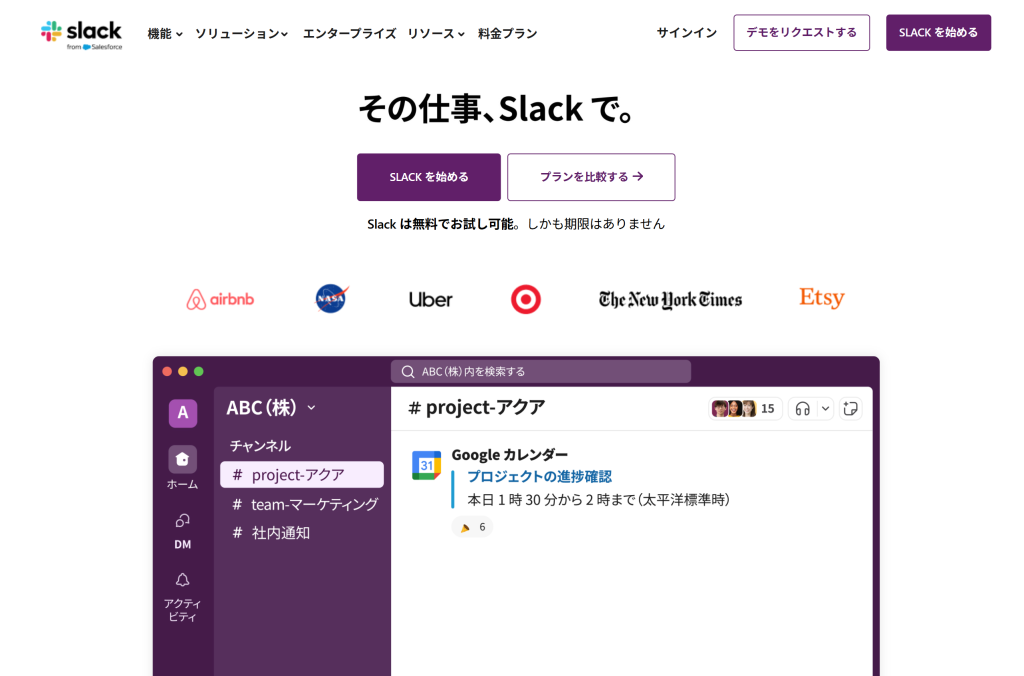The height and width of the screenshot is (676, 1024).
Task: Click the NASA logo
Action: 332,298
